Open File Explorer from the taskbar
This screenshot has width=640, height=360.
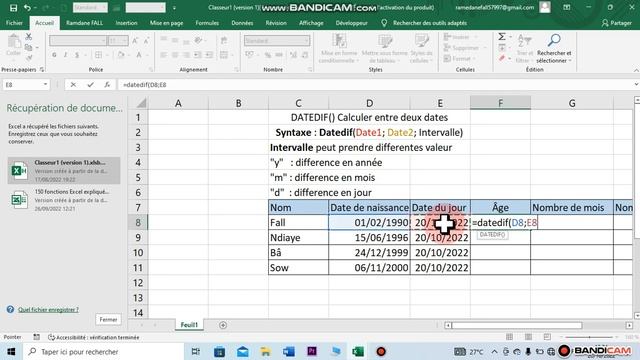265,351
